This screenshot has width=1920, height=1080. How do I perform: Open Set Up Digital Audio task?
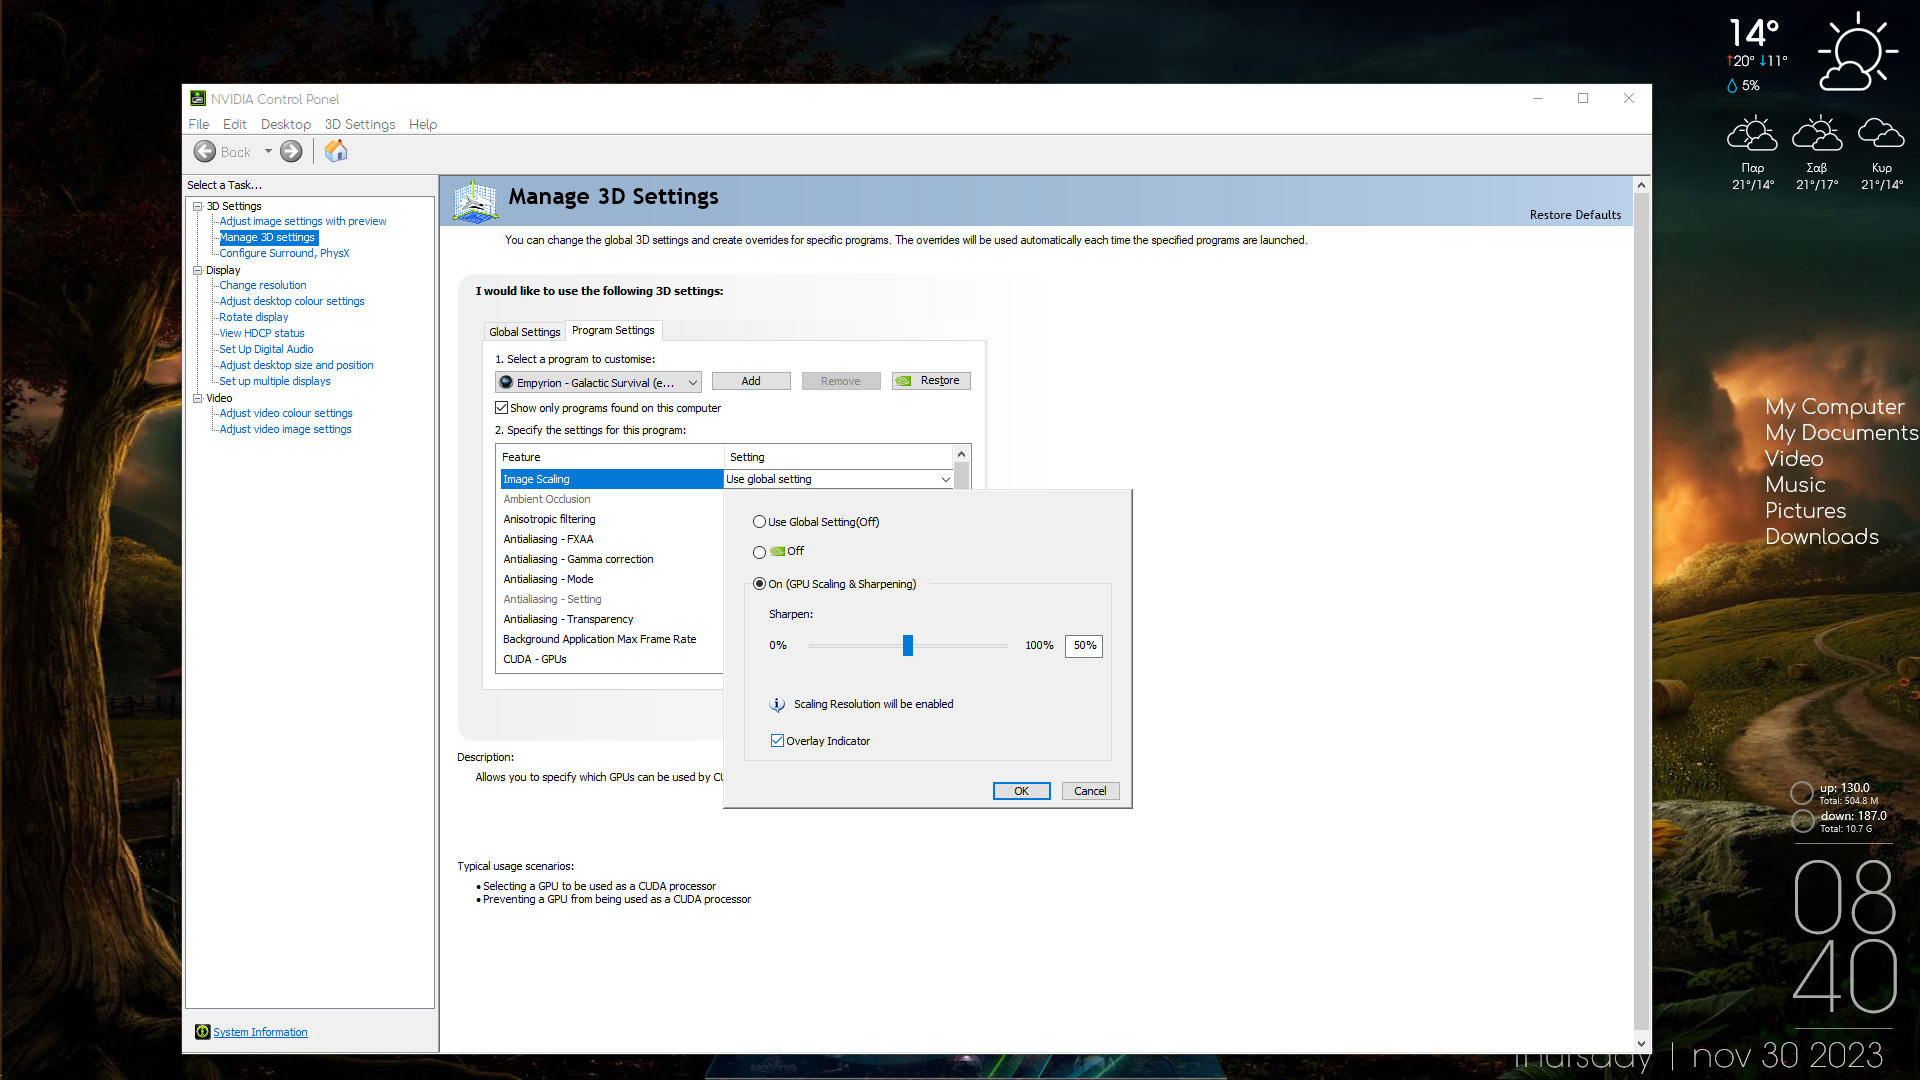pos(266,349)
